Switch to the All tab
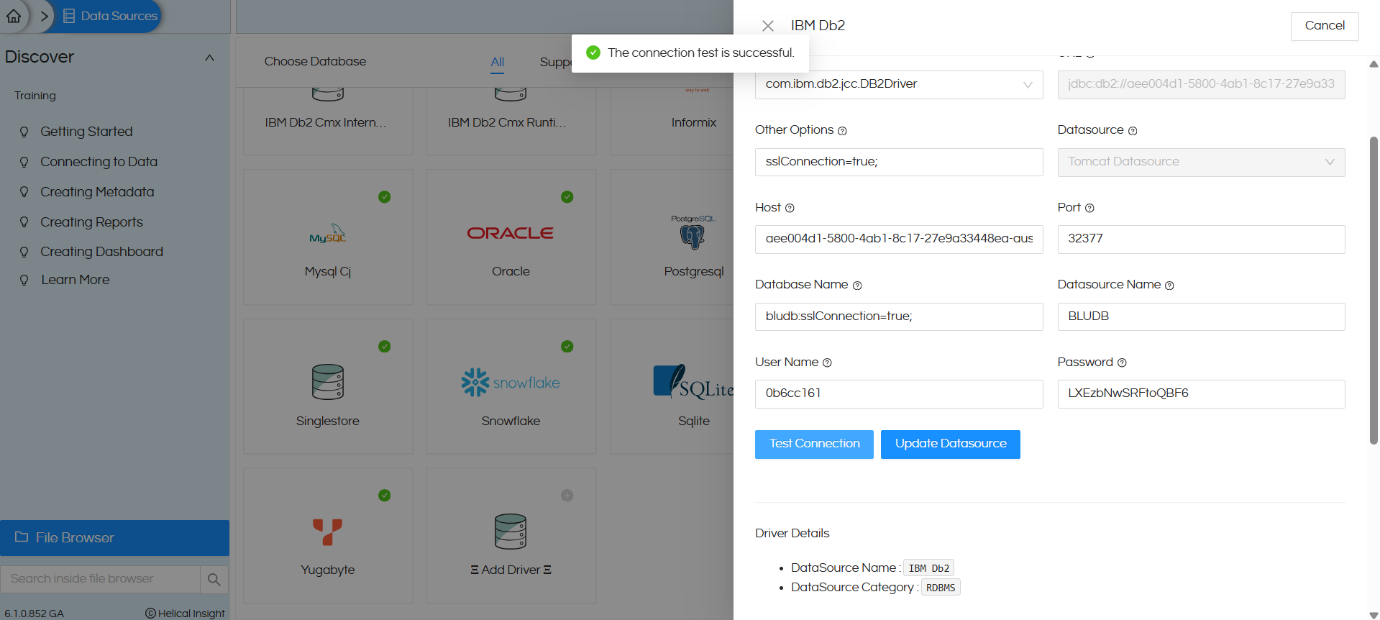Viewport: 1380px width, 620px height. coord(497,61)
